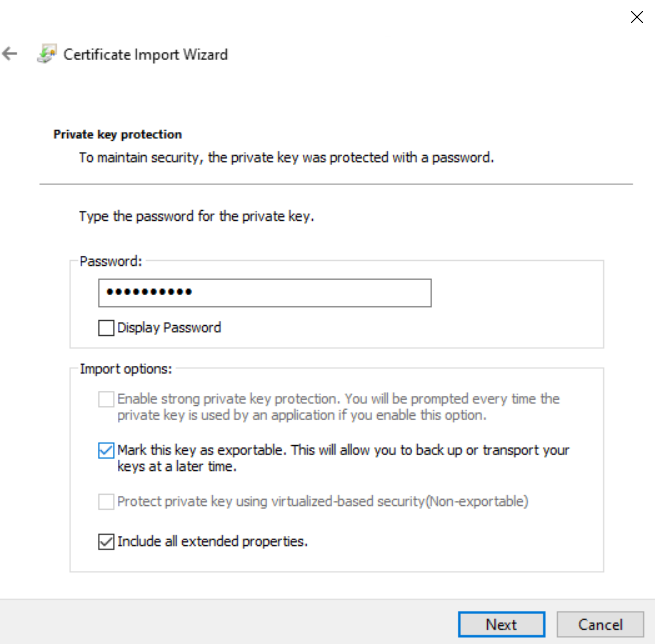This screenshot has height=644, width=655.
Task: Check the strong private key protection box
Action: [x=106, y=399]
